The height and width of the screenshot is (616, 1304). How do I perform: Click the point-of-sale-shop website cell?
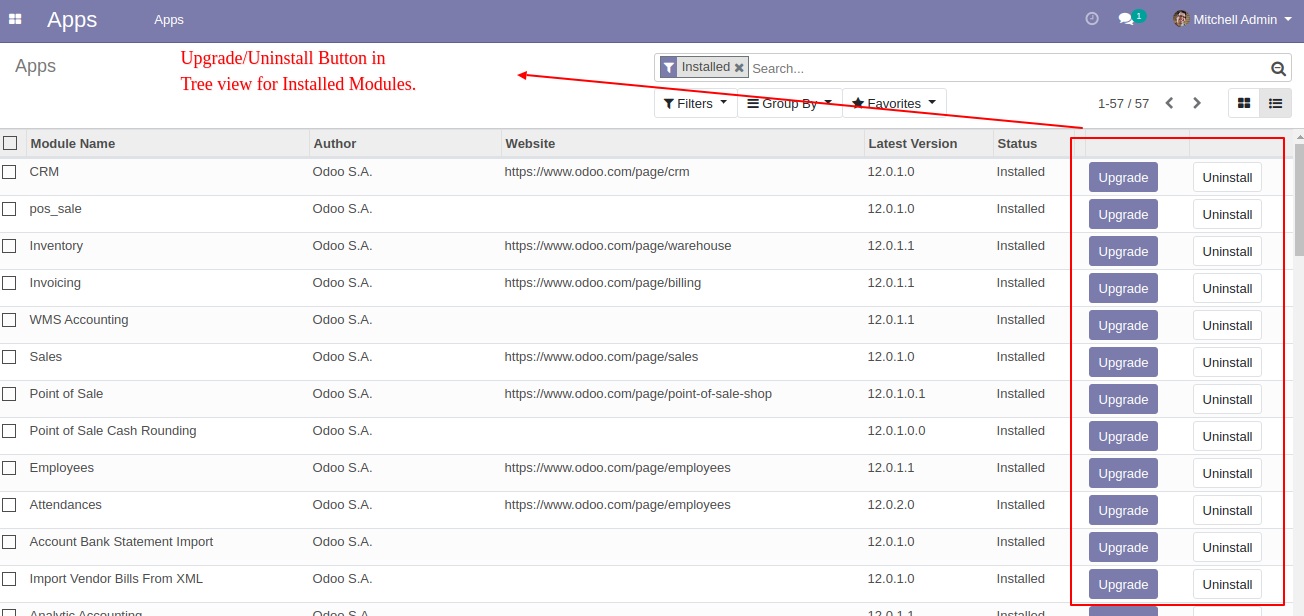click(638, 394)
